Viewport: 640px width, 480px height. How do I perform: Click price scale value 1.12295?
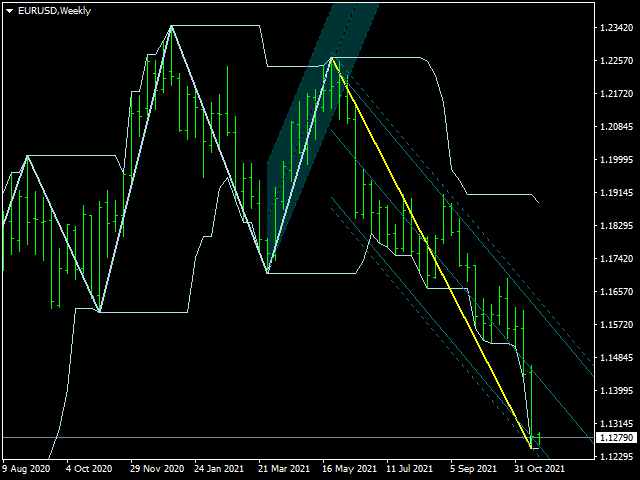click(x=616, y=456)
